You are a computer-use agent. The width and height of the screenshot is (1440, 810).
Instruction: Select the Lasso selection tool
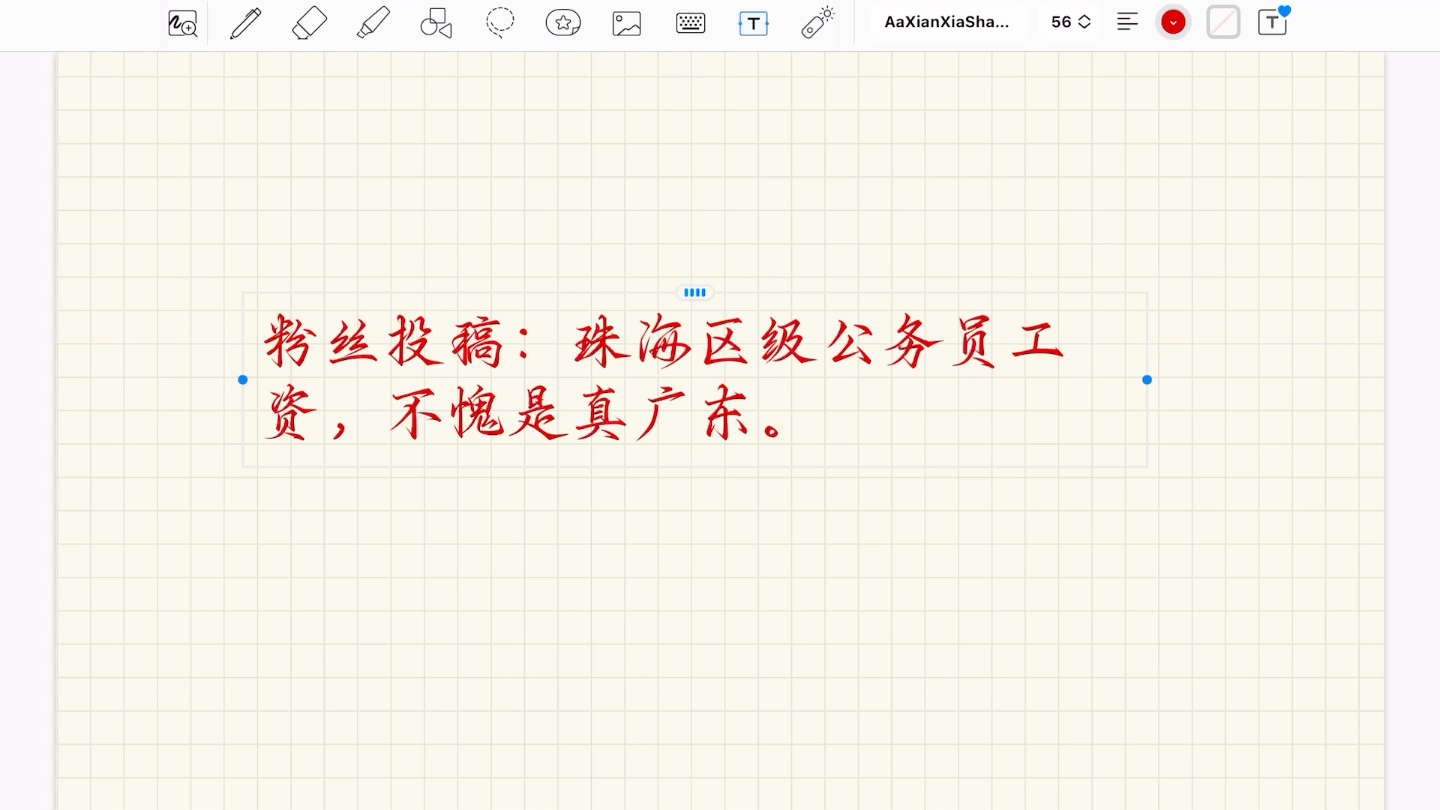pos(500,22)
